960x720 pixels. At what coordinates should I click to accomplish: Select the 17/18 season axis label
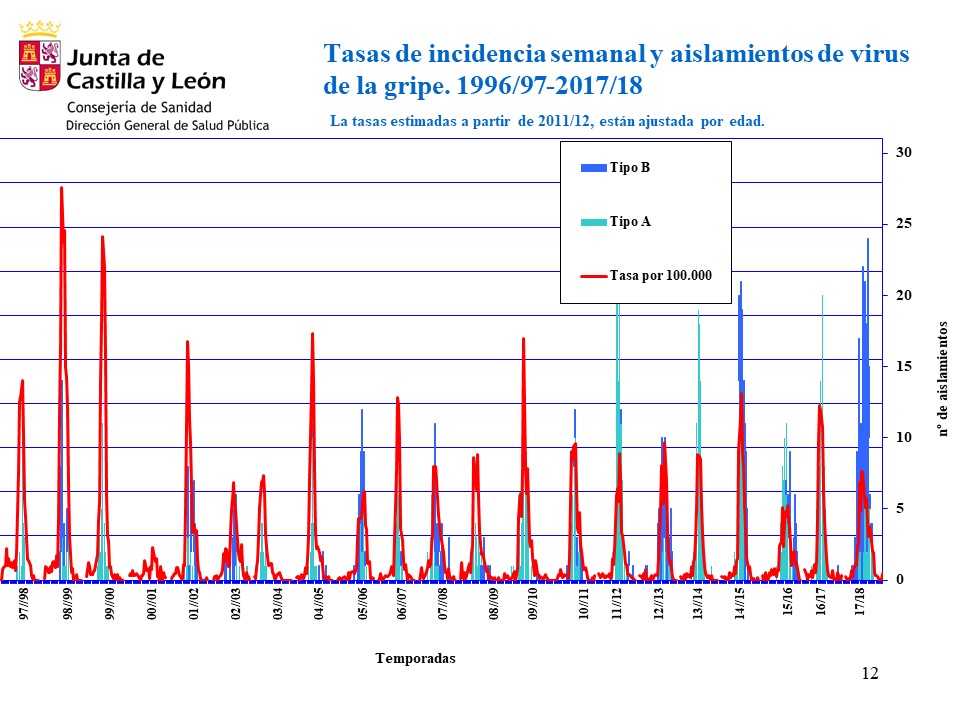pos(861,605)
